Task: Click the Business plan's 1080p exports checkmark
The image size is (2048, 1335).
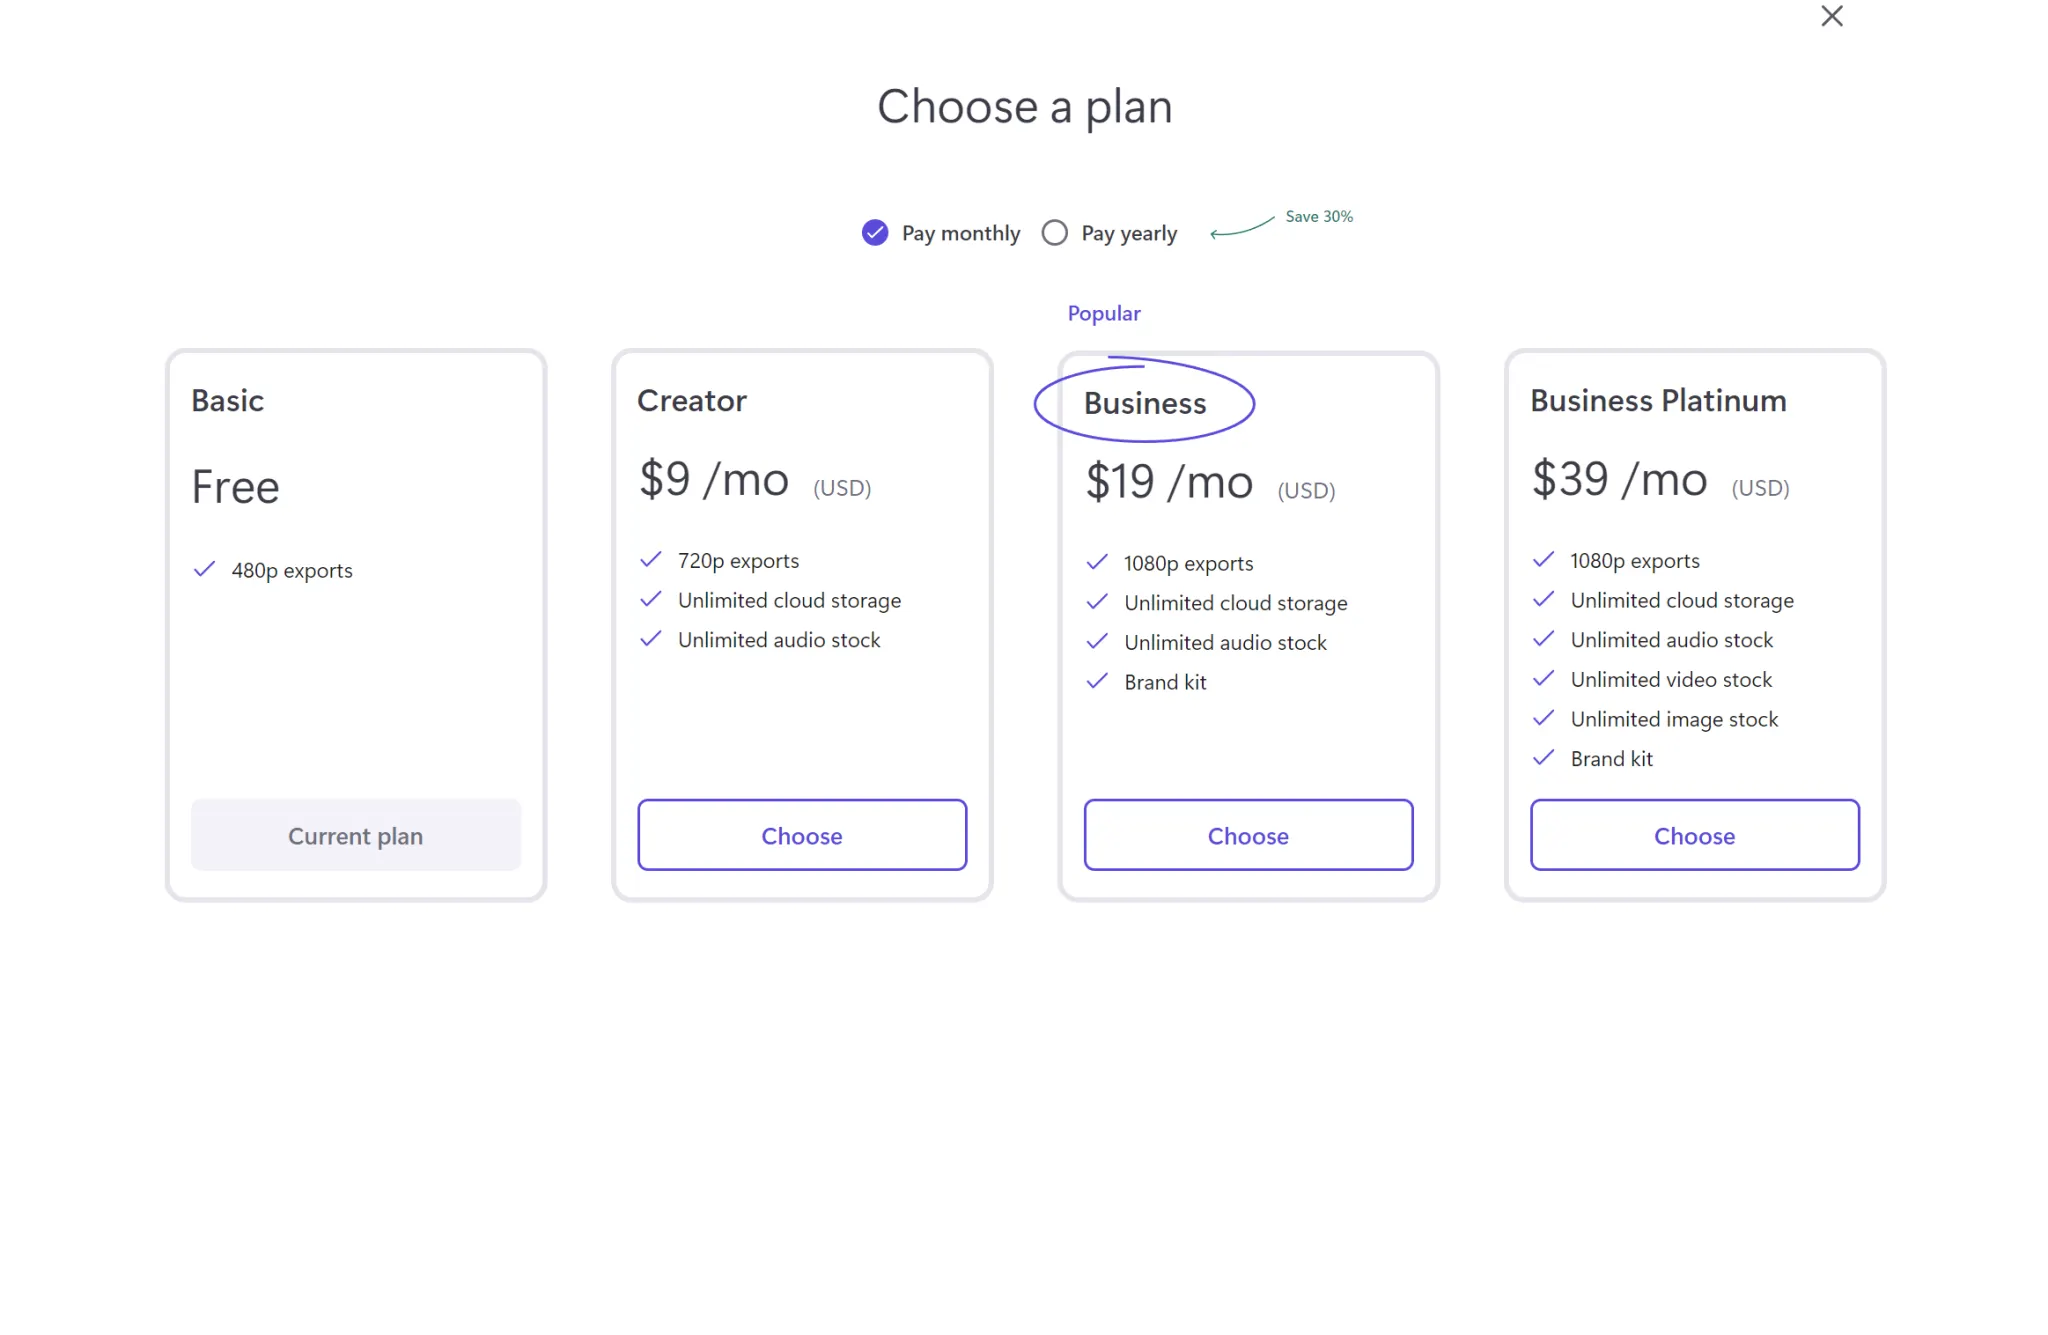Action: point(1097,562)
